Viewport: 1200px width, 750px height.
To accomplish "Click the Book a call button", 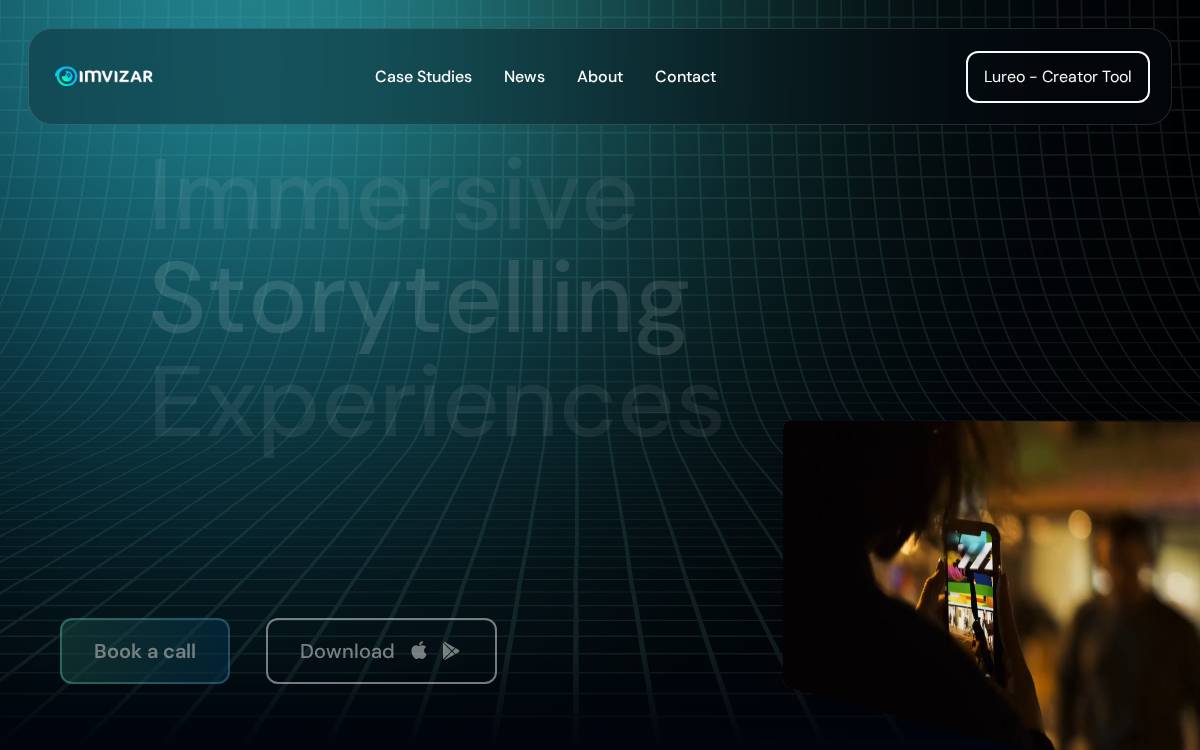I will pyautogui.click(x=145, y=651).
